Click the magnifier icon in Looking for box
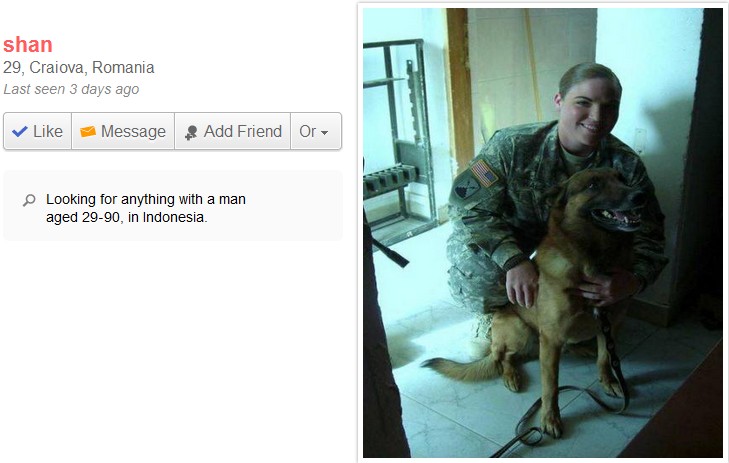This screenshot has width=729, height=463. pos(29,200)
